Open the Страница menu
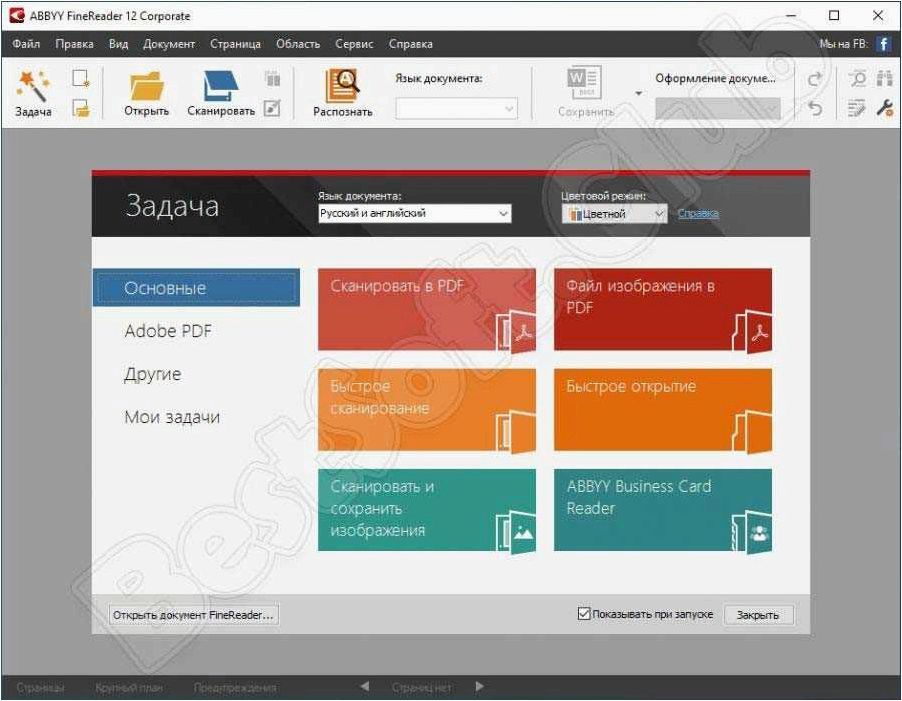The height and width of the screenshot is (701, 902). click(x=235, y=44)
